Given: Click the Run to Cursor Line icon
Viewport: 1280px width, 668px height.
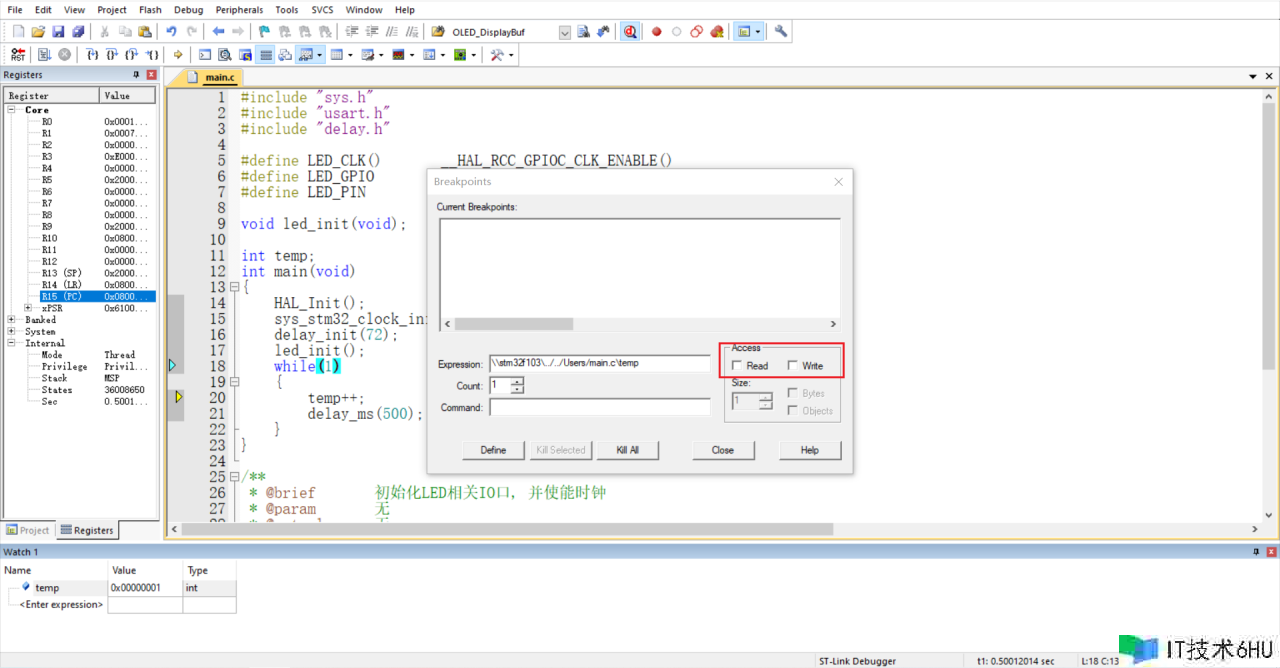Looking at the screenshot, I should [x=153, y=55].
